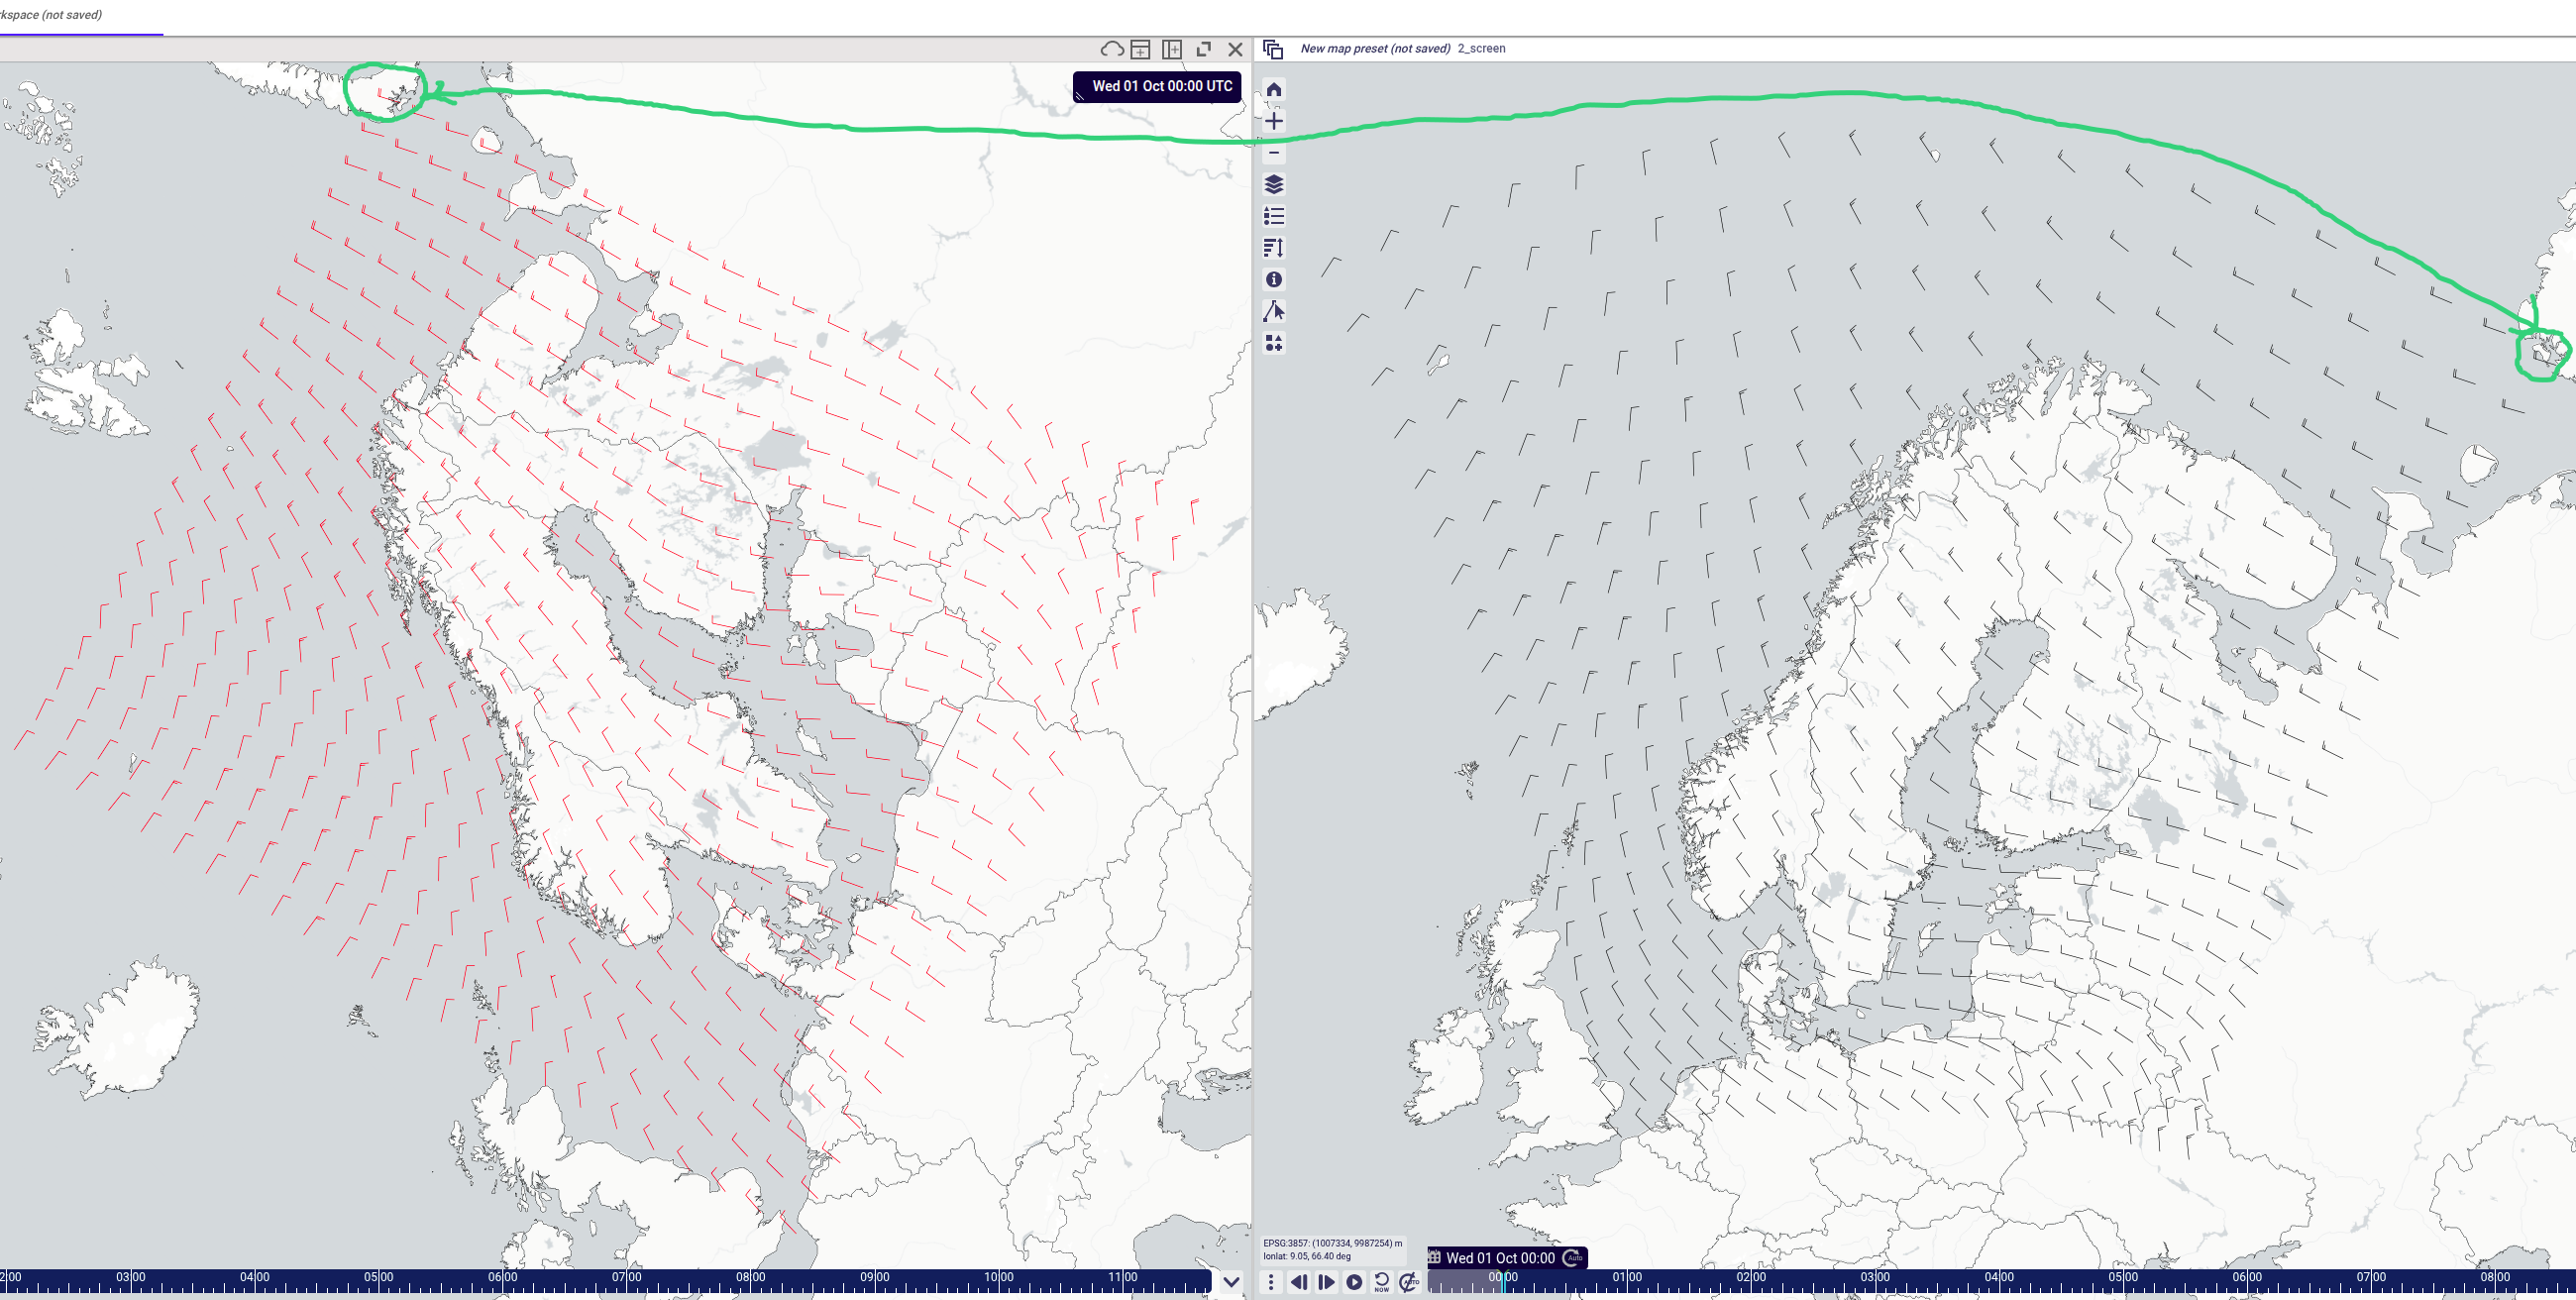Toggle auto time in the date box
The image size is (2576, 1300).
(1573, 1258)
